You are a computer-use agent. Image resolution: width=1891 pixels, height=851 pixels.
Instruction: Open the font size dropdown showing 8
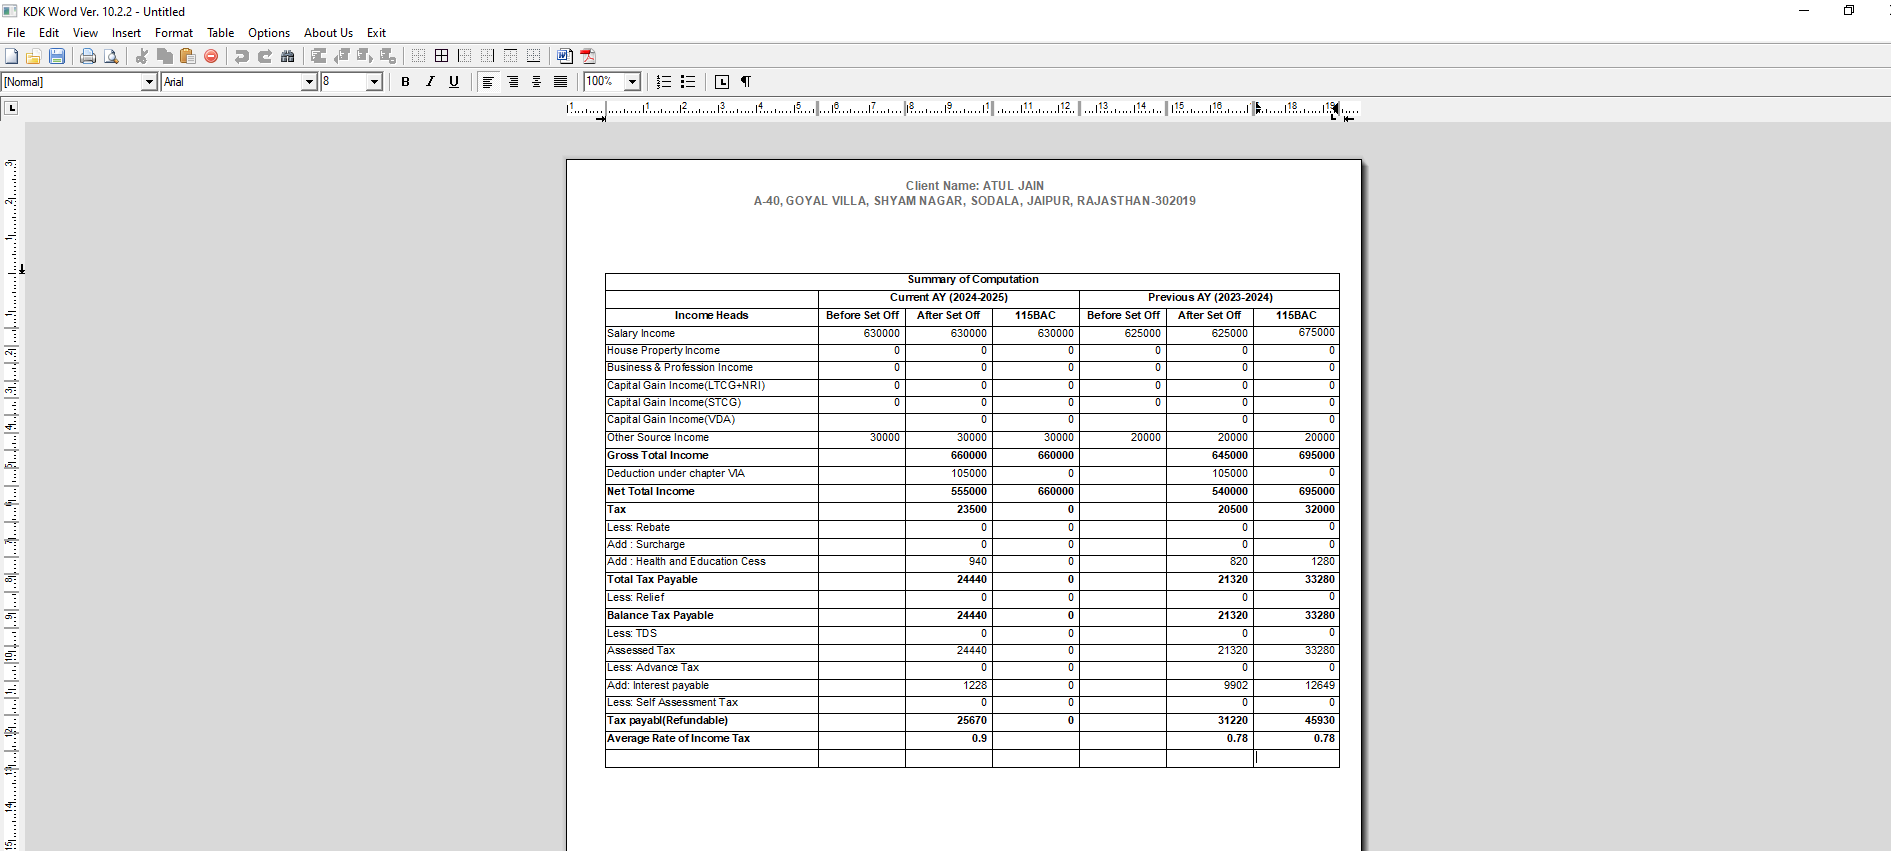[374, 82]
